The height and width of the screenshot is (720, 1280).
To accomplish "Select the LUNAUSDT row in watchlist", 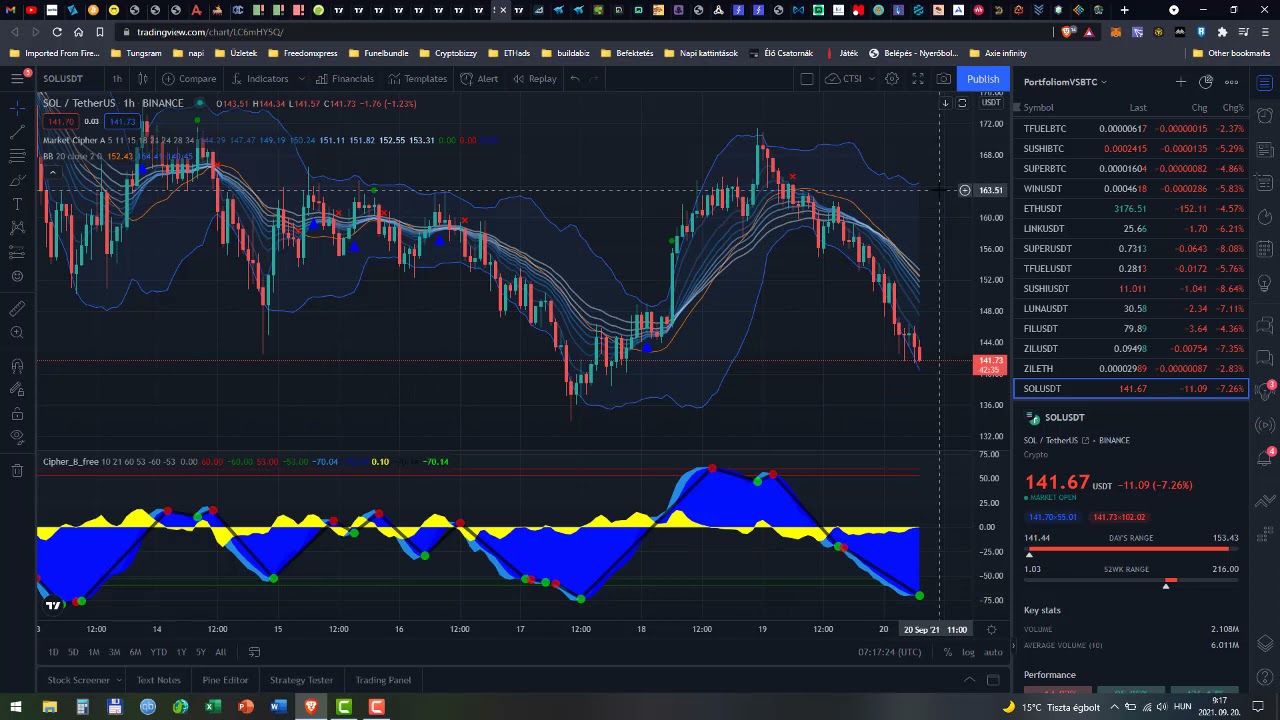I will click(x=1131, y=309).
